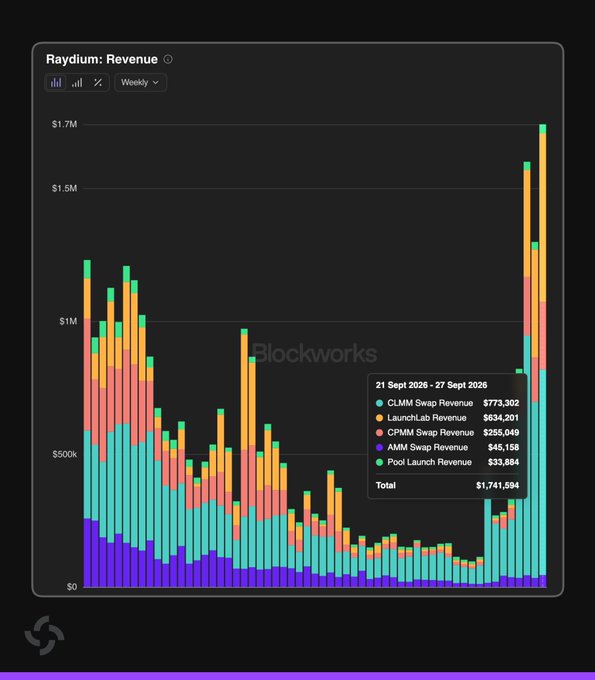
Task: Toggle the percentage view icon
Action: pyautogui.click(x=98, y=82)
